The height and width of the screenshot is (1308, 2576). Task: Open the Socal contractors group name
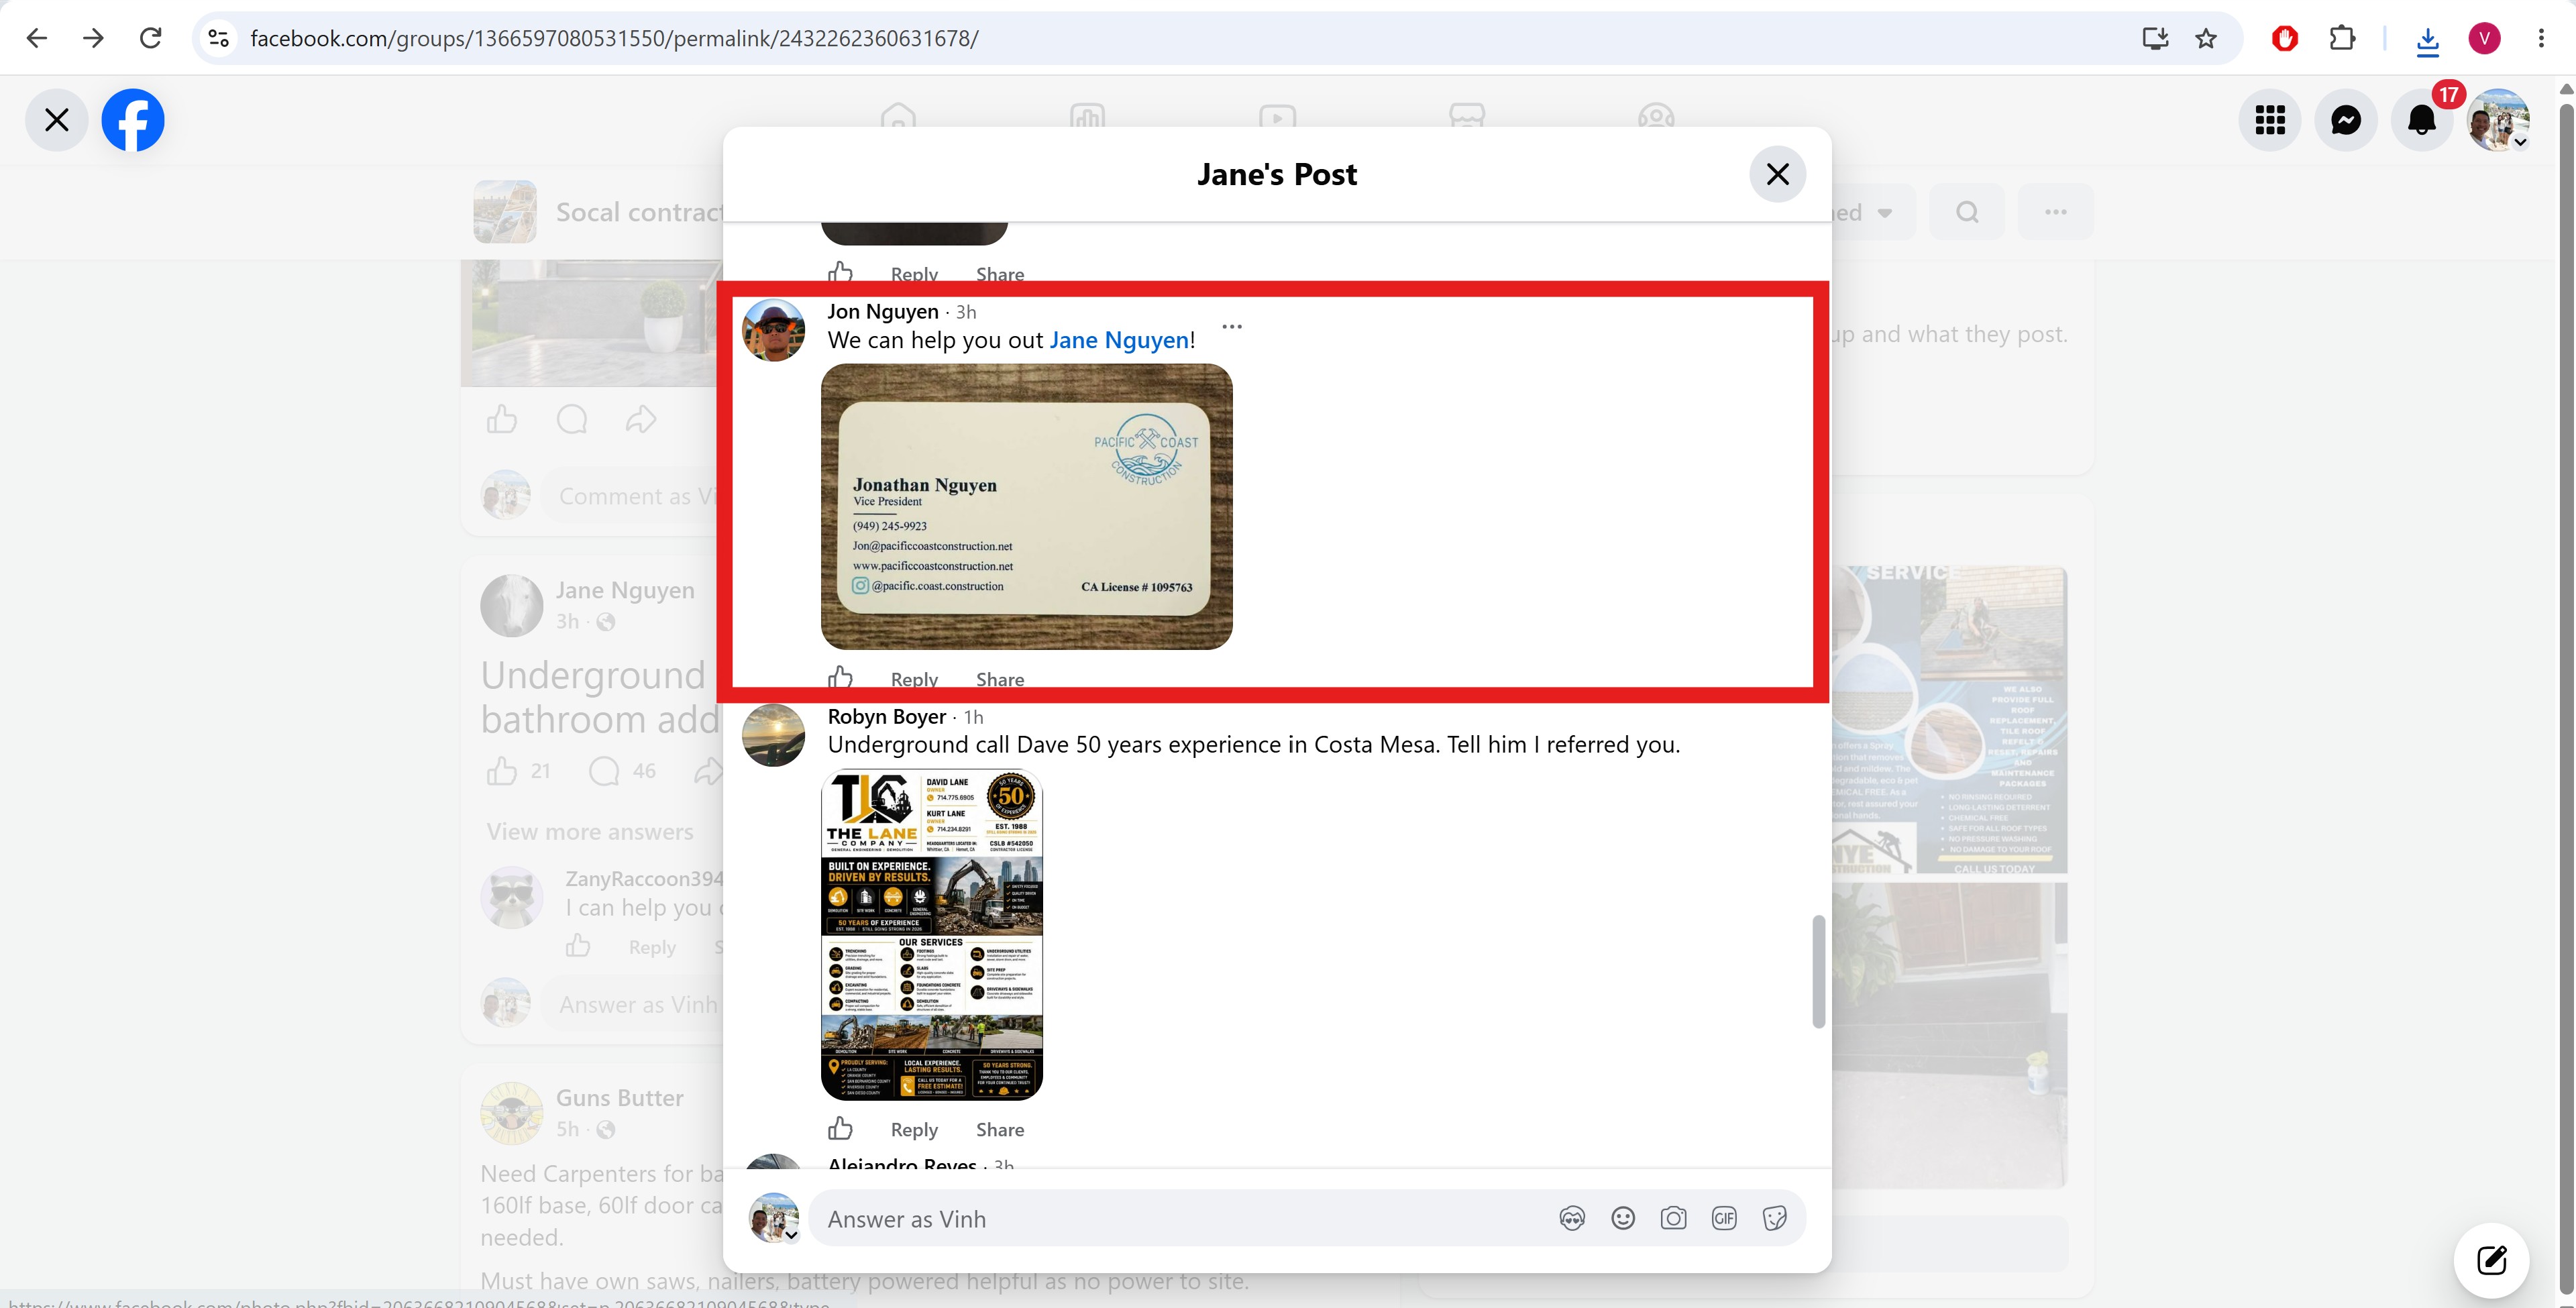click(x=640, y=212)
